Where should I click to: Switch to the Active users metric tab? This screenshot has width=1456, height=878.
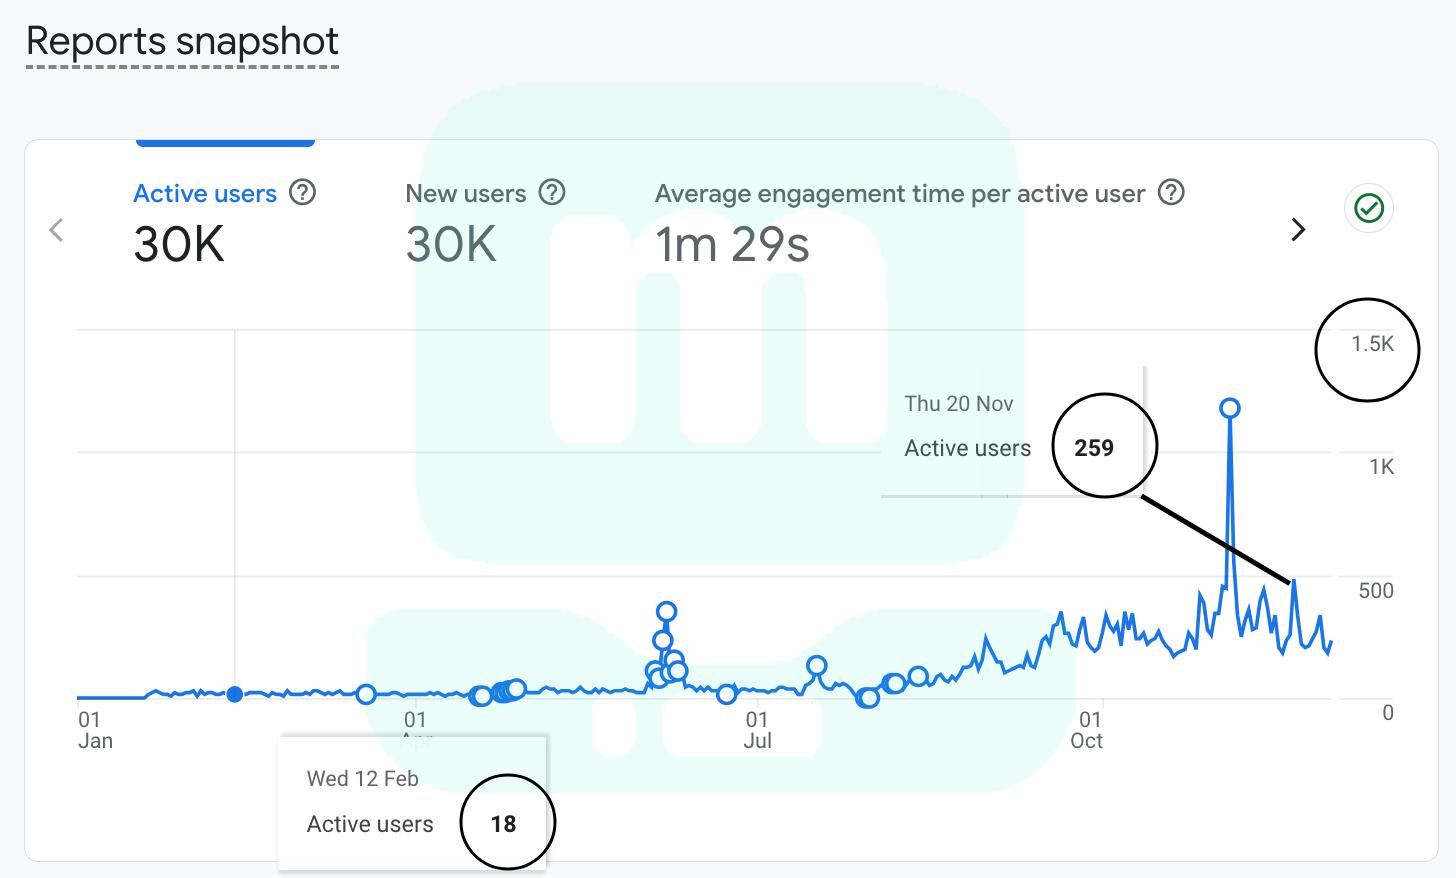[x=205, y=192]
